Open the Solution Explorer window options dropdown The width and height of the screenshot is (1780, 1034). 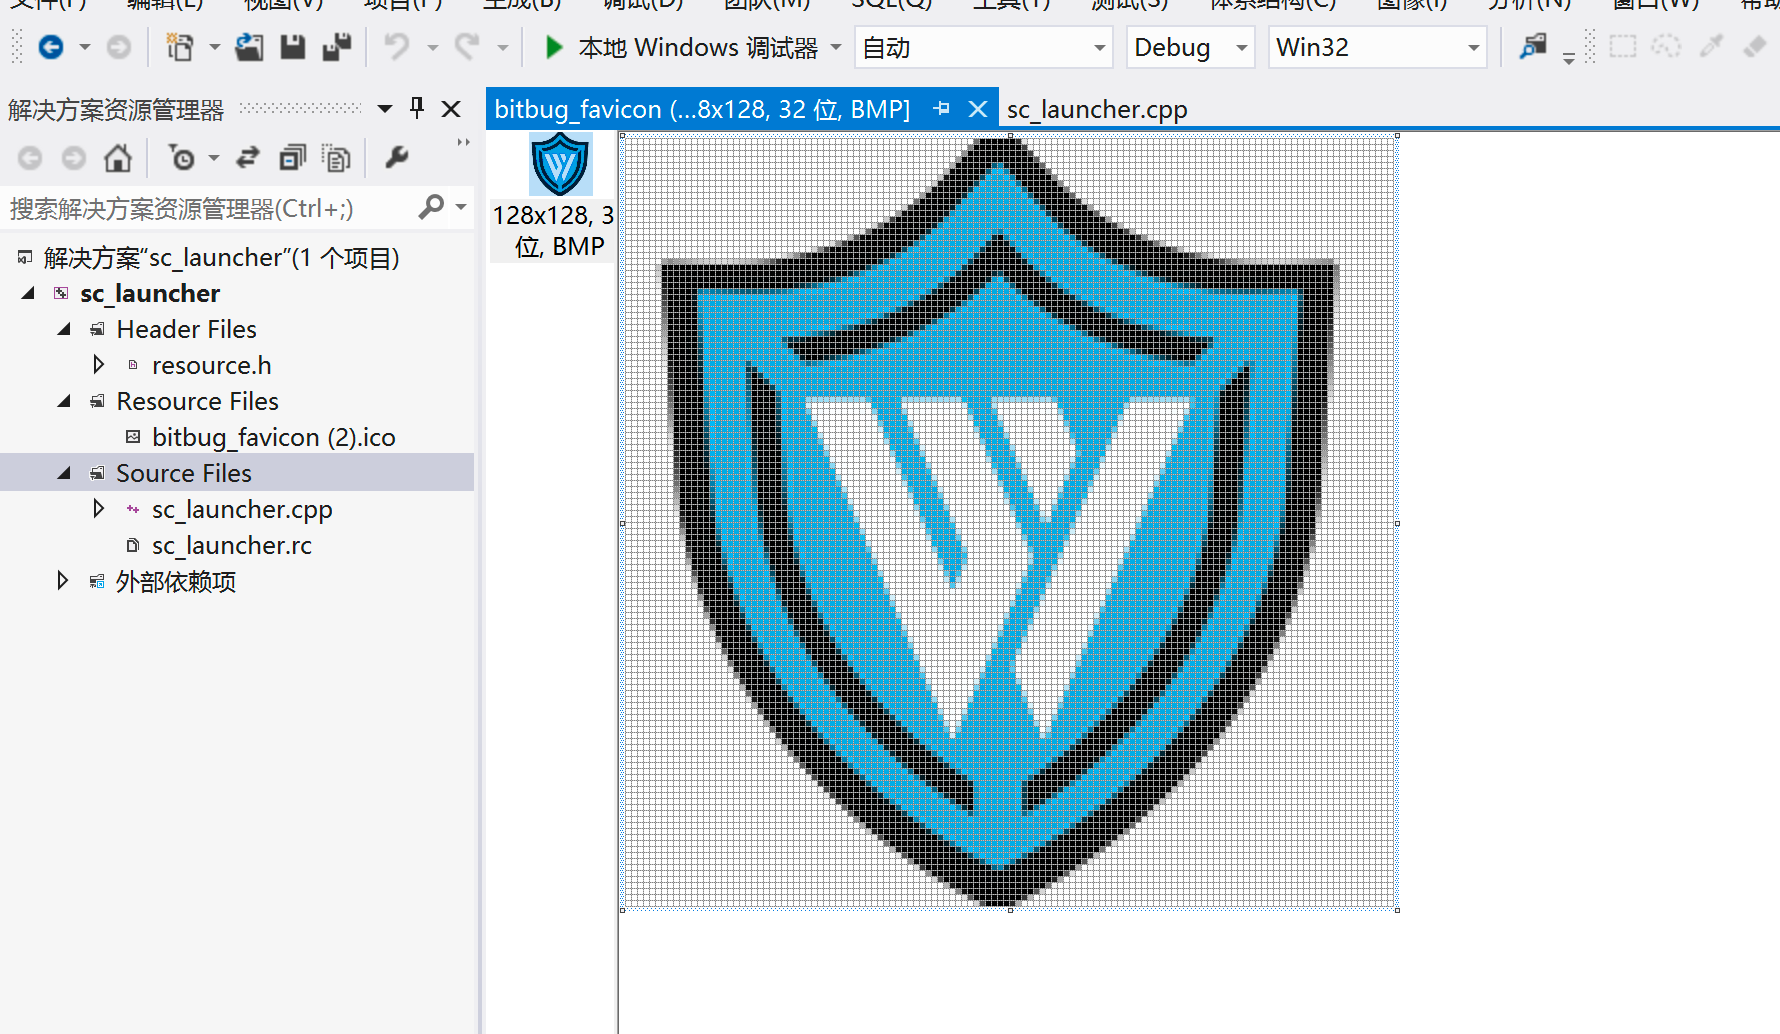click(385, 109)
